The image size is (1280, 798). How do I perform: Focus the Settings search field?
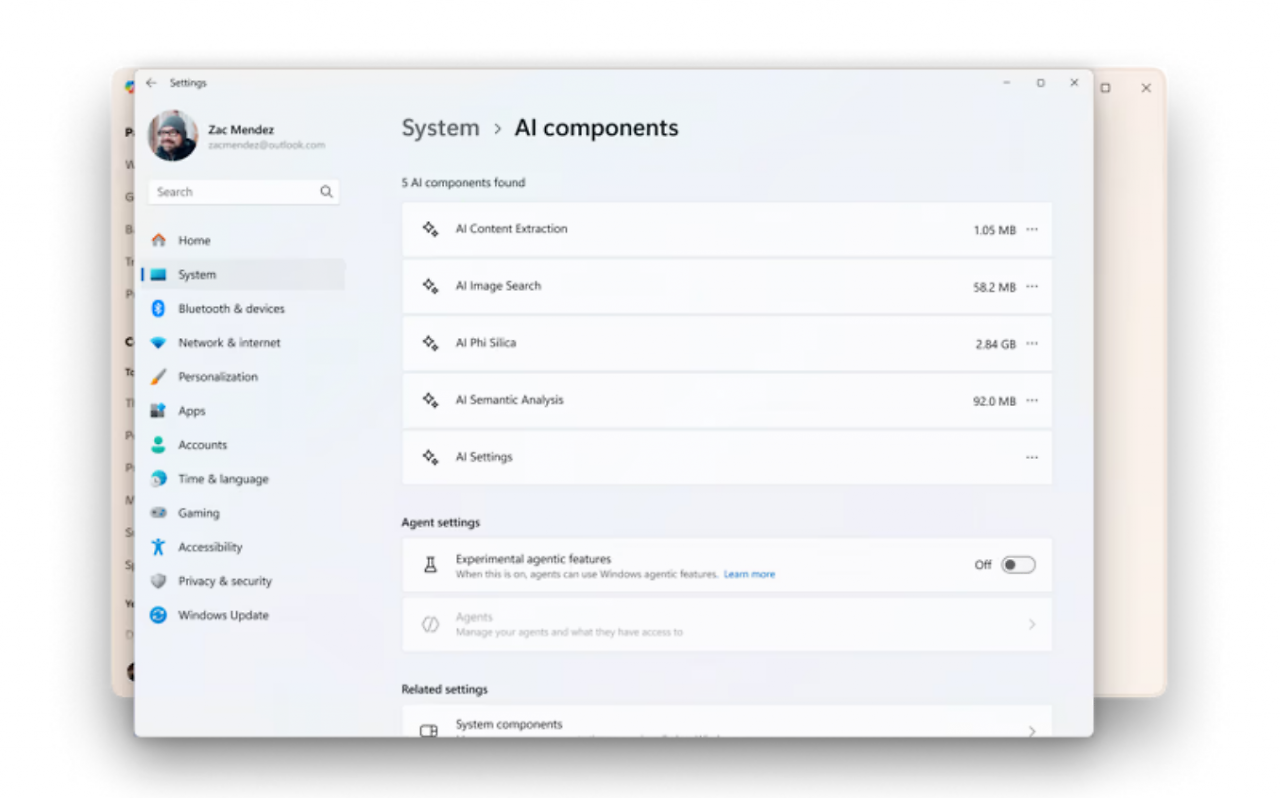244,192
